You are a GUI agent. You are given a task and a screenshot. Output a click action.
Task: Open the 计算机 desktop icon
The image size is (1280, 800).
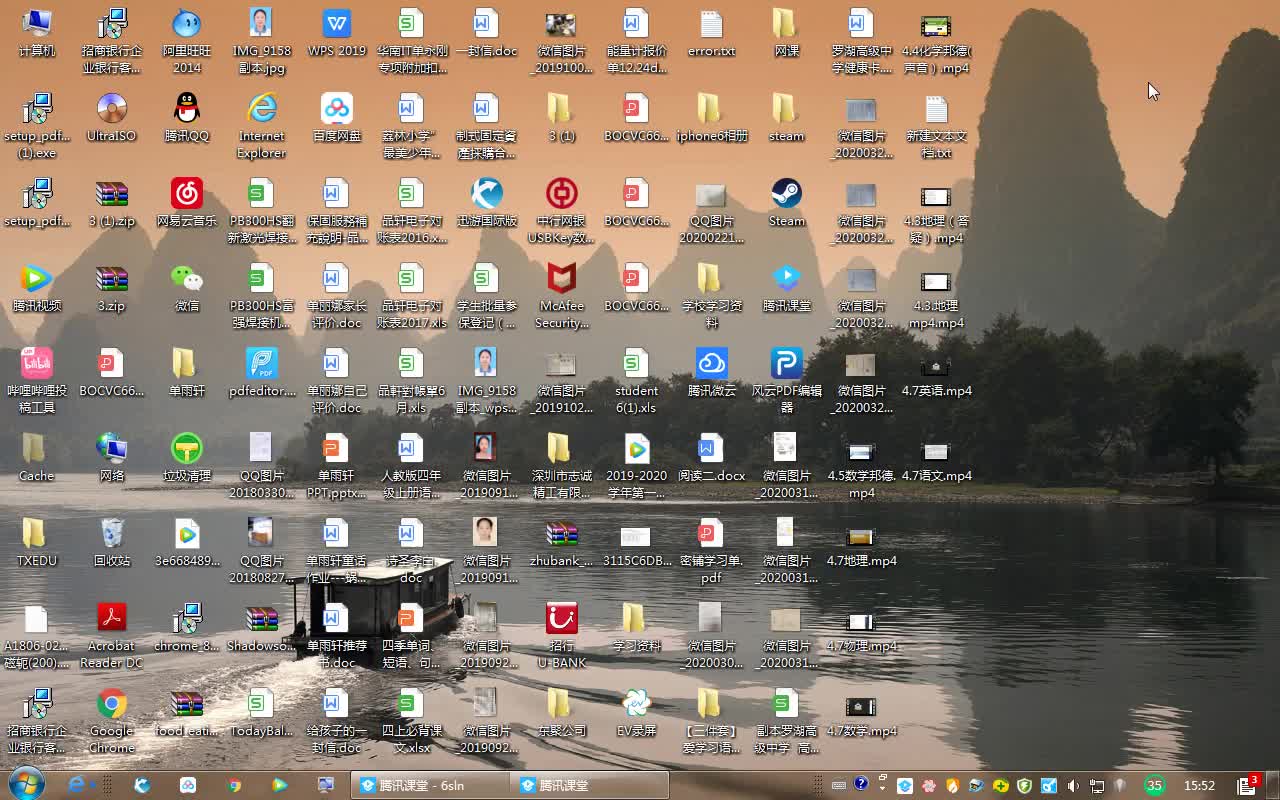click(37, 34)
